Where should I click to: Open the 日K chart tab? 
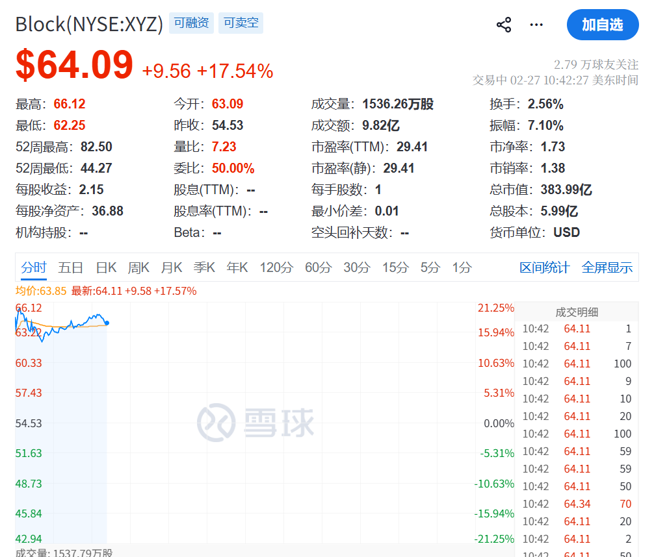coord(106,267)
